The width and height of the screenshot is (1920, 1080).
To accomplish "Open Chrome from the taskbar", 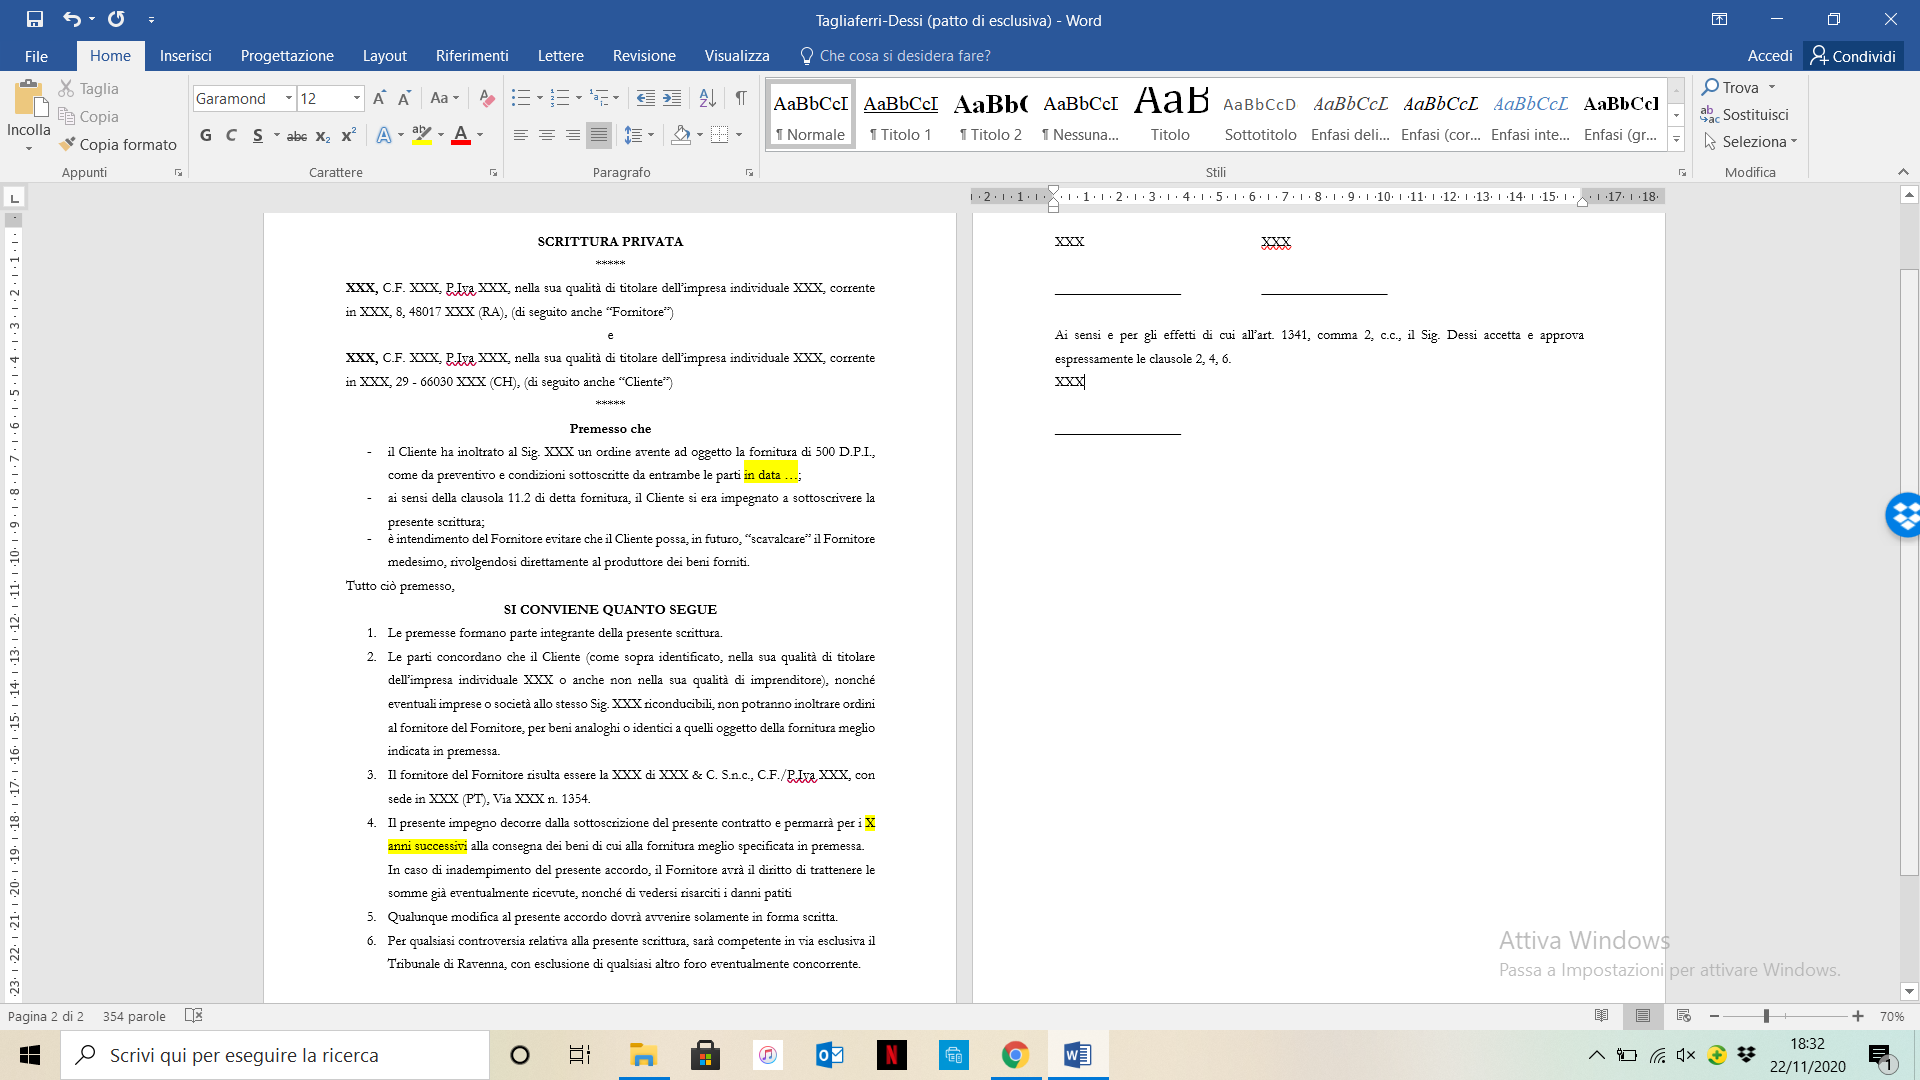I will (x=1015, y=1055).
